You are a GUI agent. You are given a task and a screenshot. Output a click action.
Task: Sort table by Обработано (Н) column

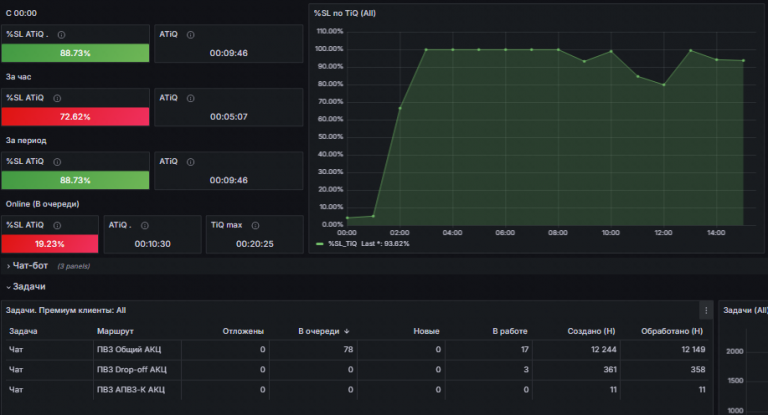tap(672, 332)
